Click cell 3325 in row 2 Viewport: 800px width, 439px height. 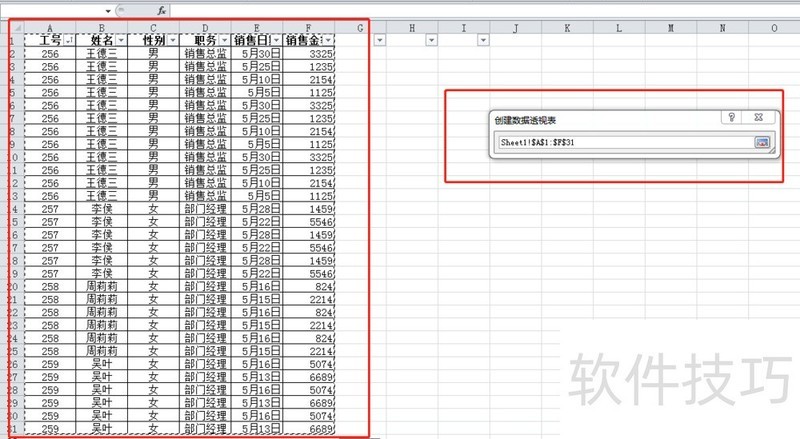point(308,53)
